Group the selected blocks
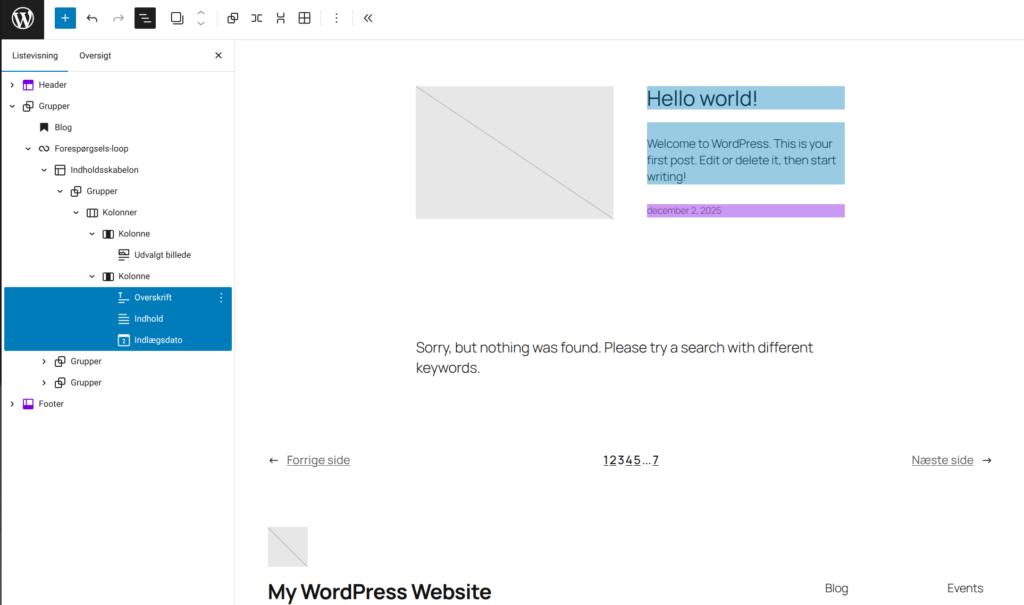This screenshot has width=1024, height=605. [x=233, y=18]
